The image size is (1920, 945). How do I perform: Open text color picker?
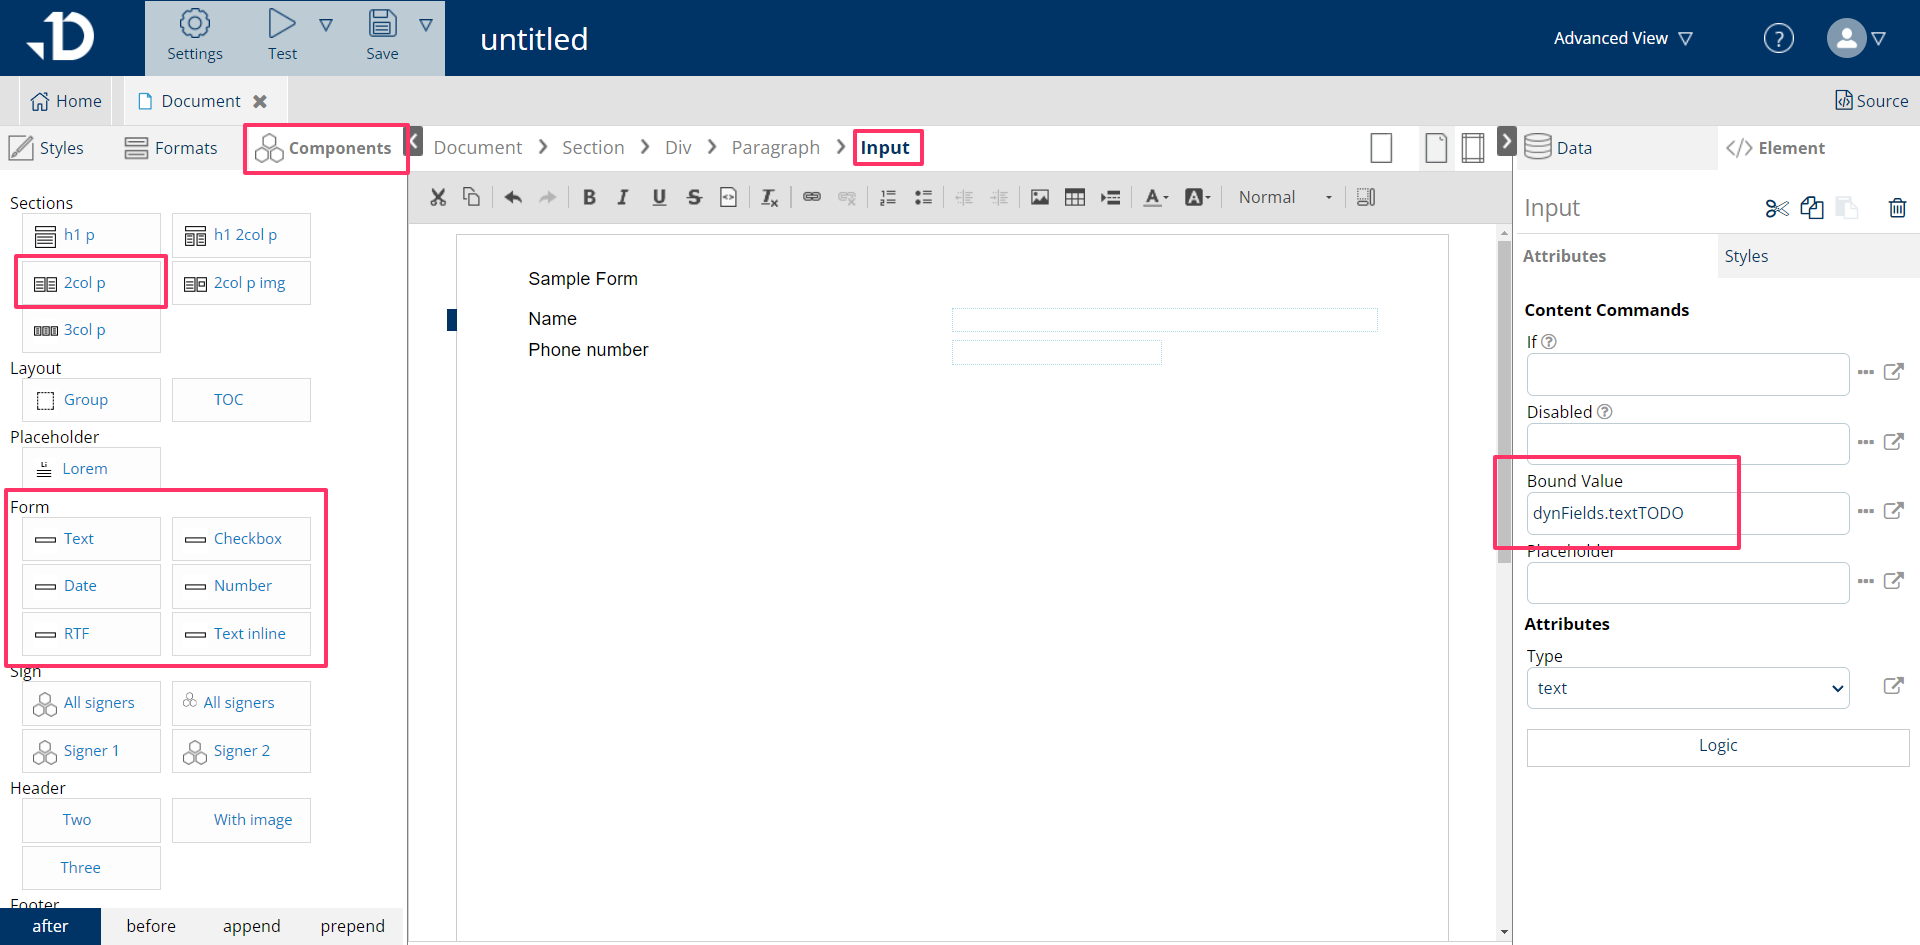point(1155,197)
